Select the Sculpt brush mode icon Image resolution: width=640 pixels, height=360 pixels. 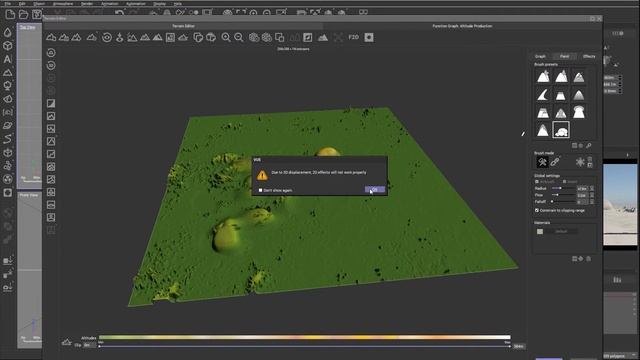click(542, 162)
